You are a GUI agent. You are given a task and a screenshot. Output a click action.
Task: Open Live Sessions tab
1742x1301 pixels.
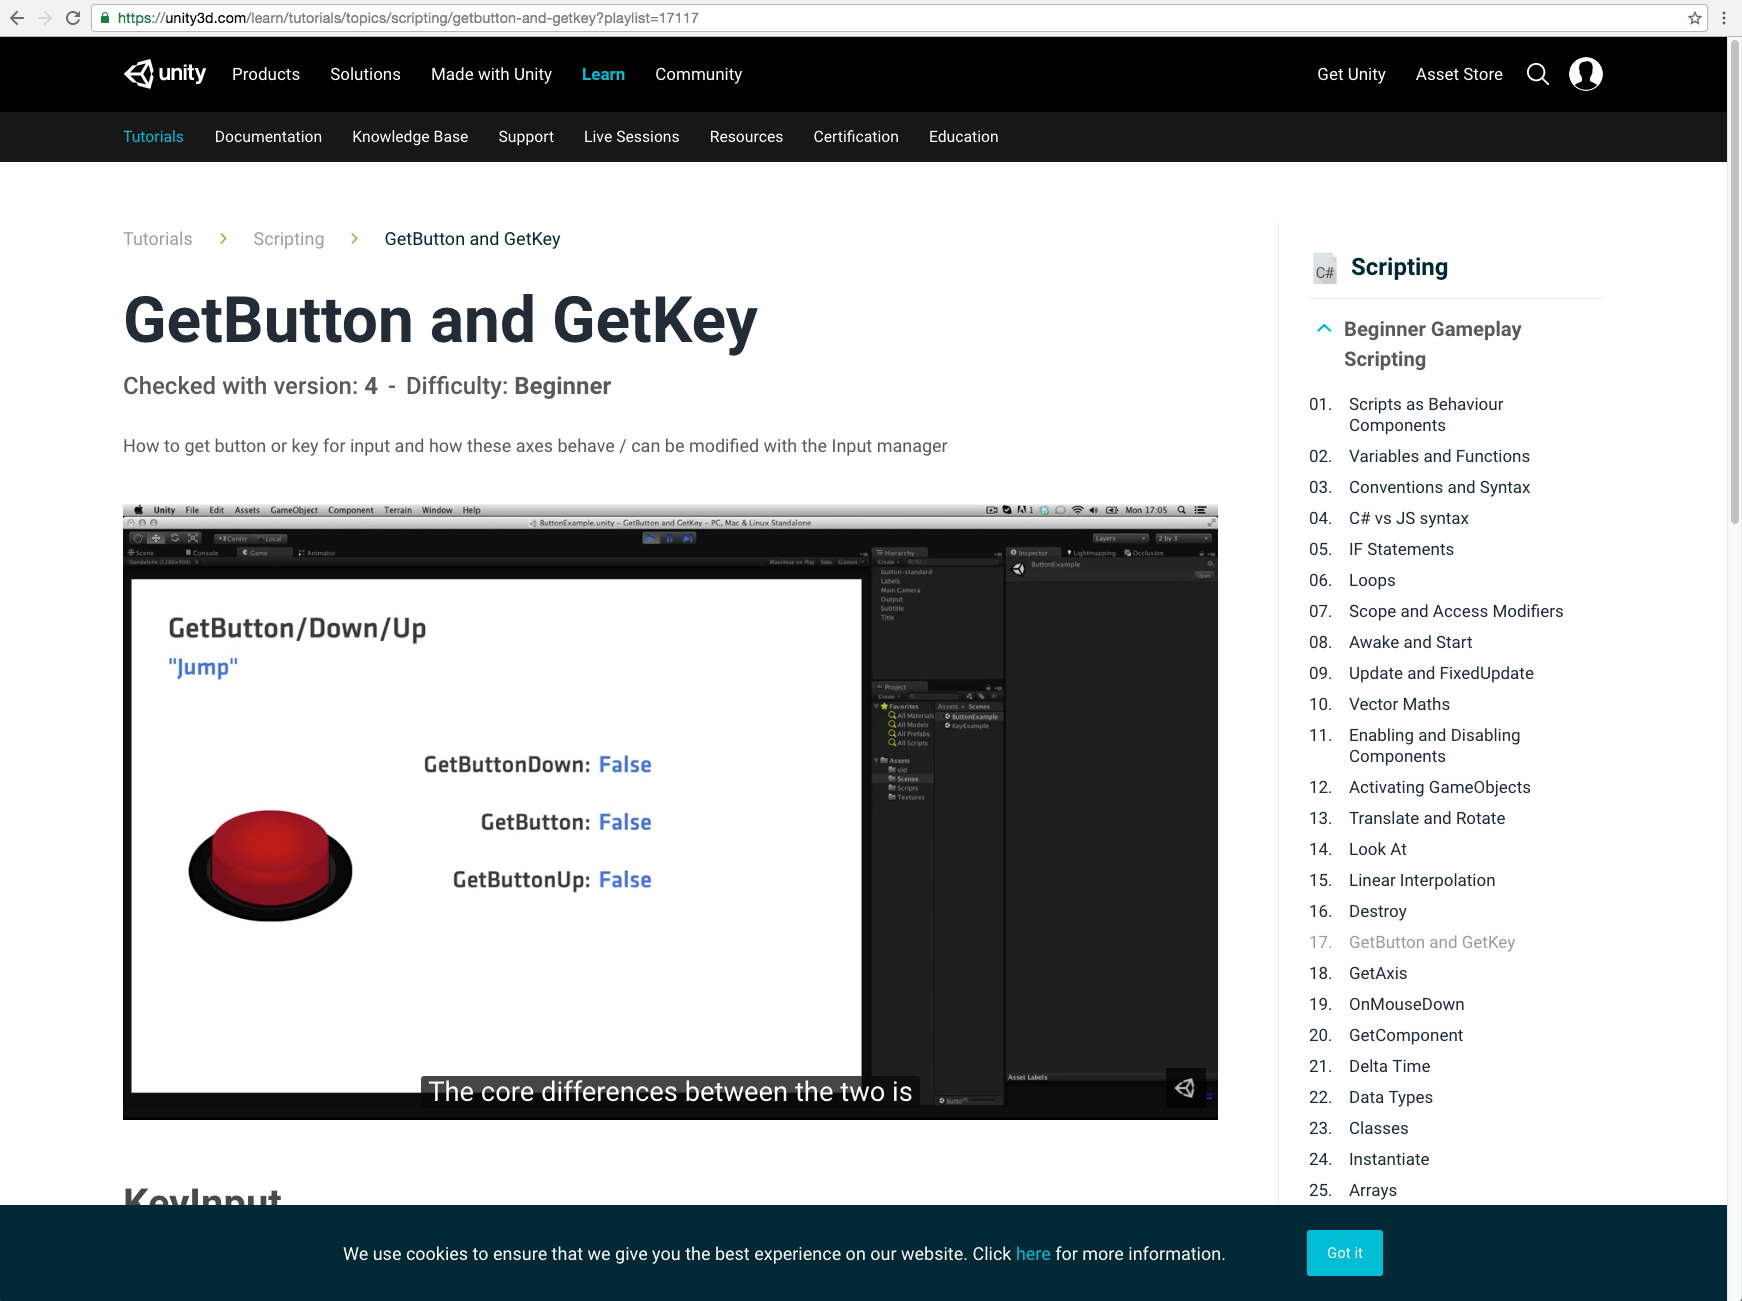631,137
